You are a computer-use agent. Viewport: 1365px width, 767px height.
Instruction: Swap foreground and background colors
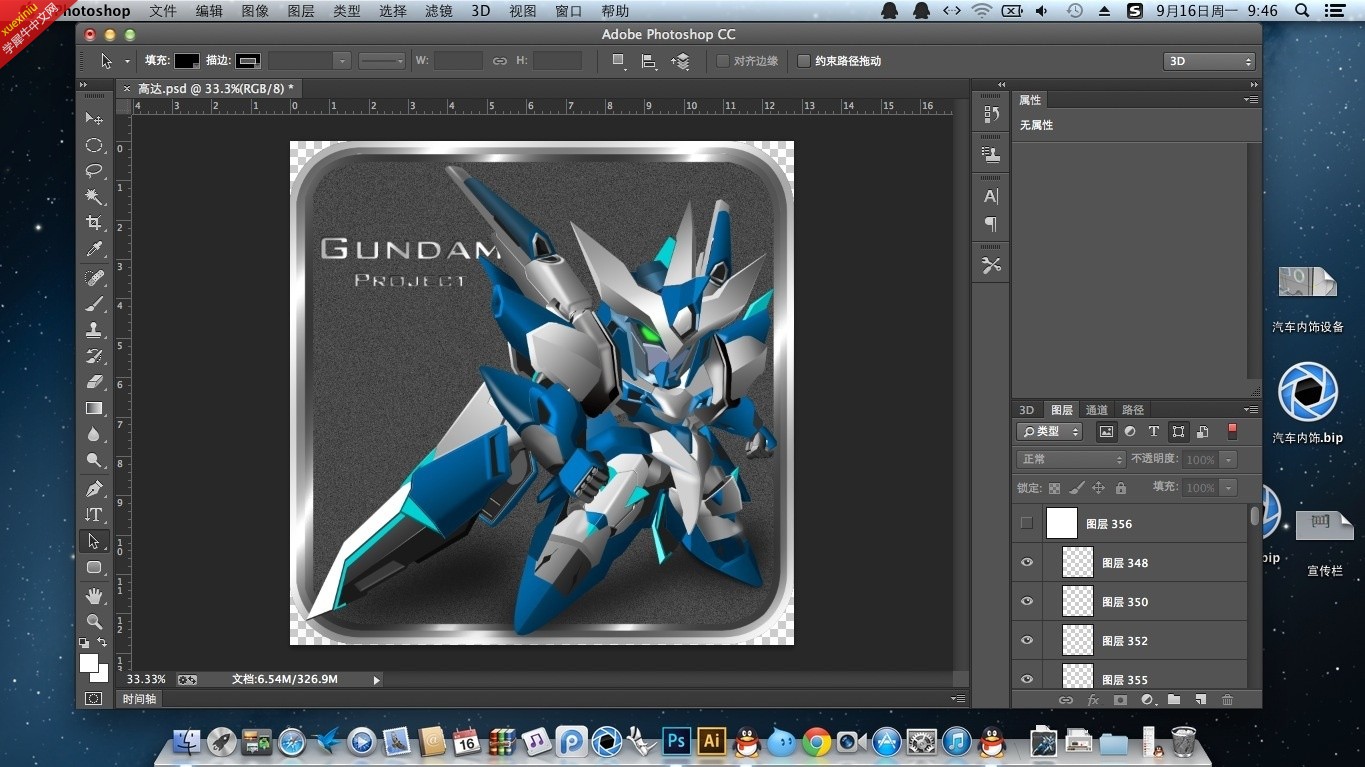tap(102, 642)
